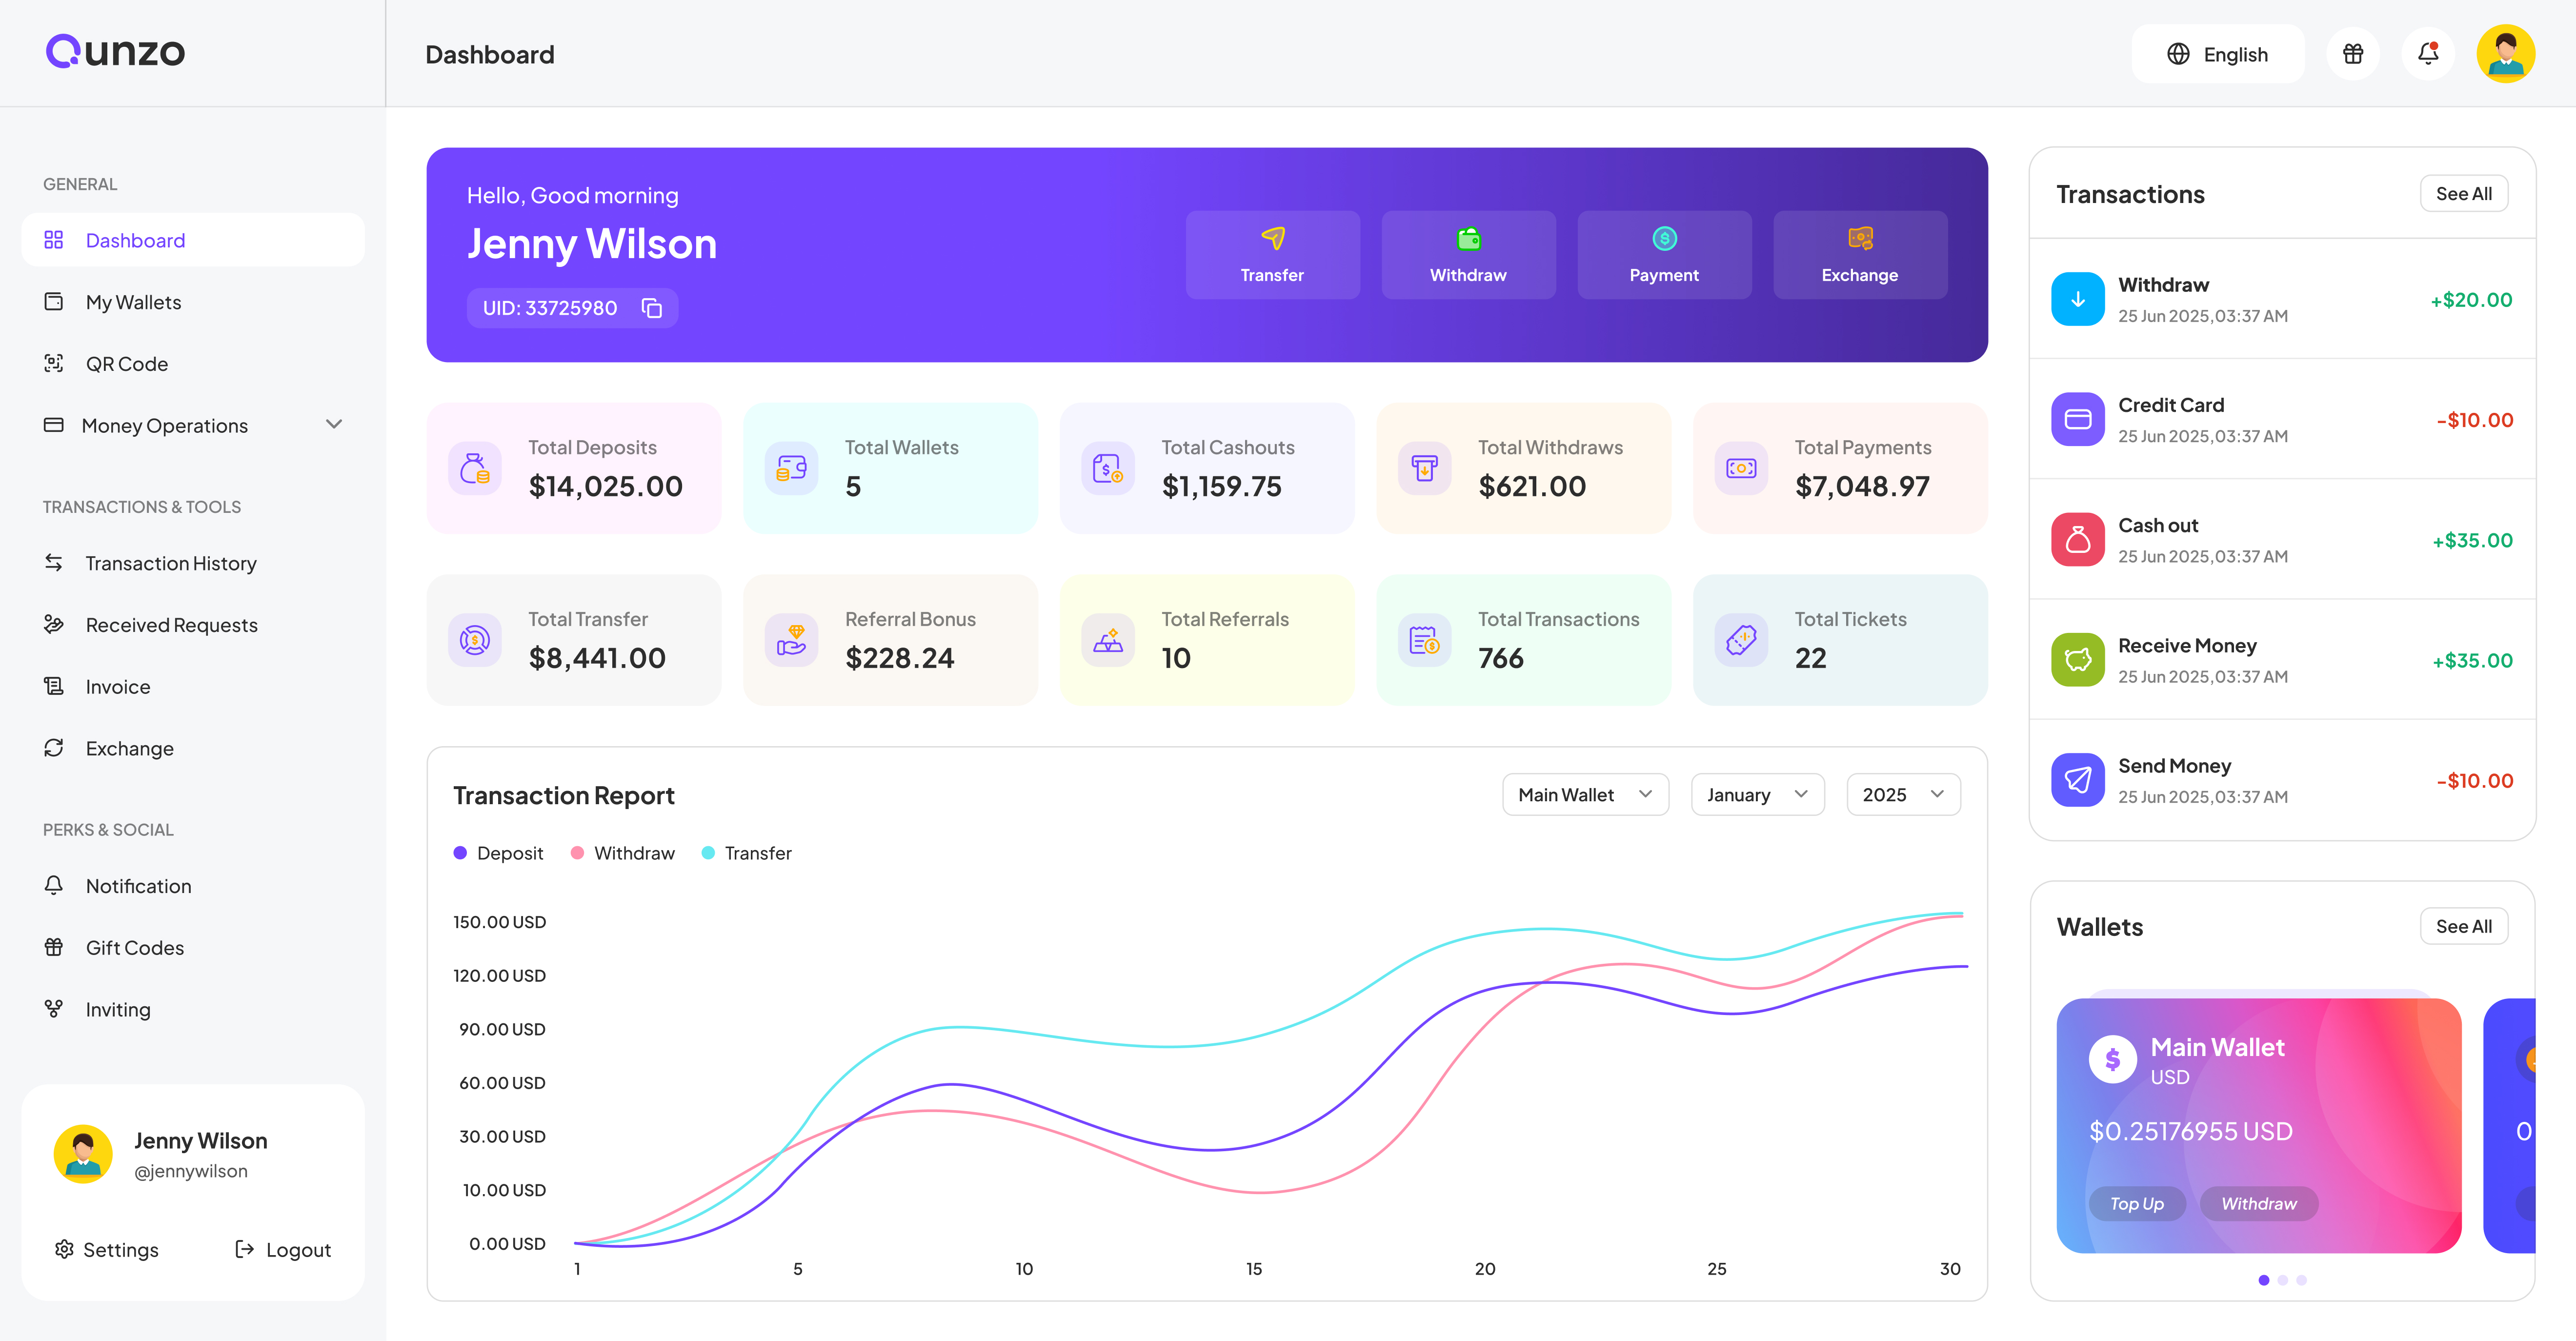Click the Withdraw quick action in banner
Screen dimensions: 2576x1341
1468,254
